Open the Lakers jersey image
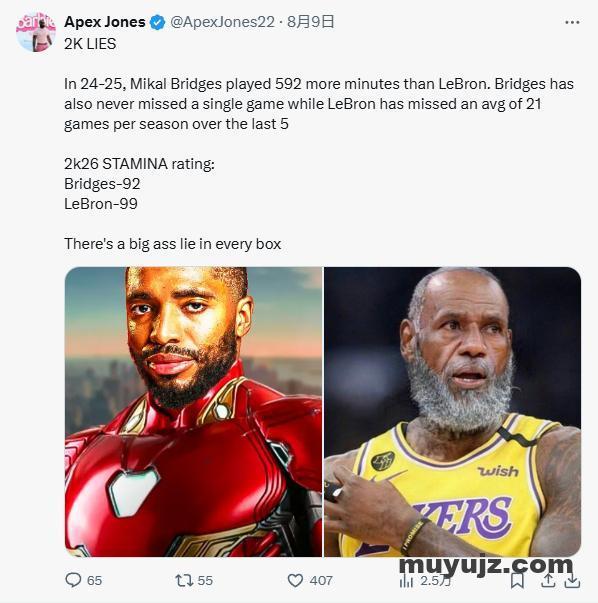The image size is (598, 603). pos(452,411)
